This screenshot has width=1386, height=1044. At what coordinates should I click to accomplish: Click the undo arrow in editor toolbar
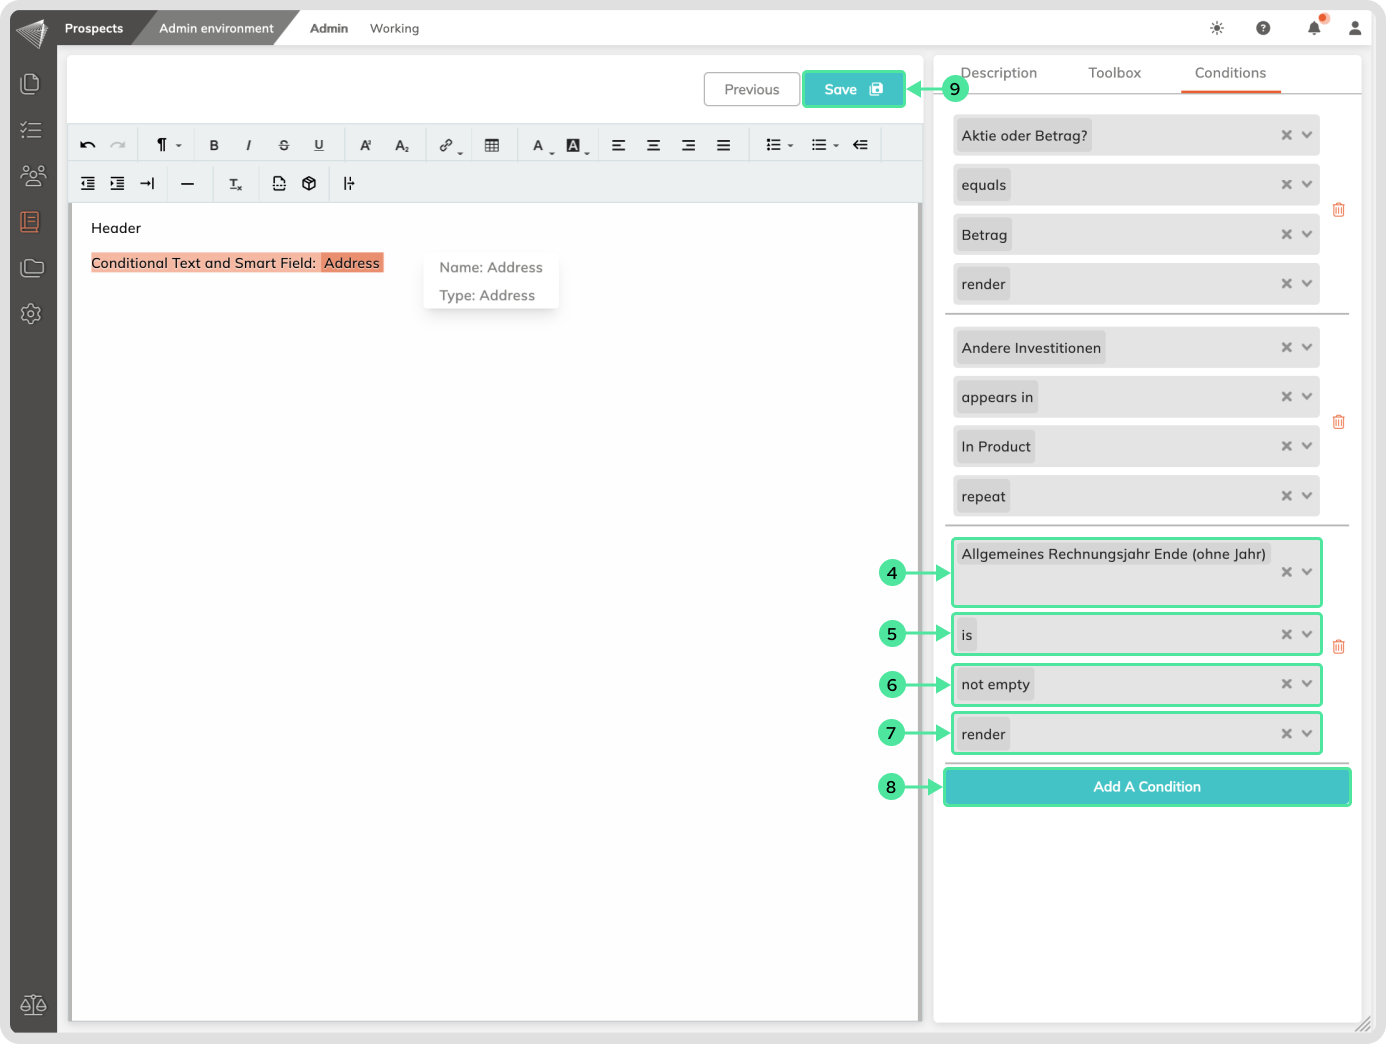(x=88, y=145)
